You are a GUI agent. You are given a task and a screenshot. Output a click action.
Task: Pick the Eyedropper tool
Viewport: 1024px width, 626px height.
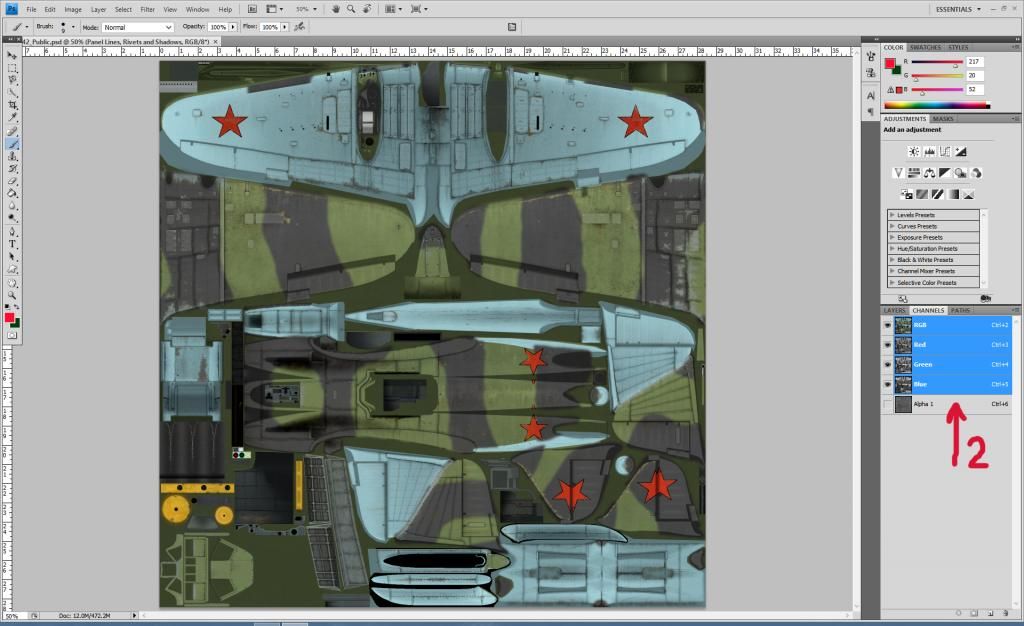[13, 118]
